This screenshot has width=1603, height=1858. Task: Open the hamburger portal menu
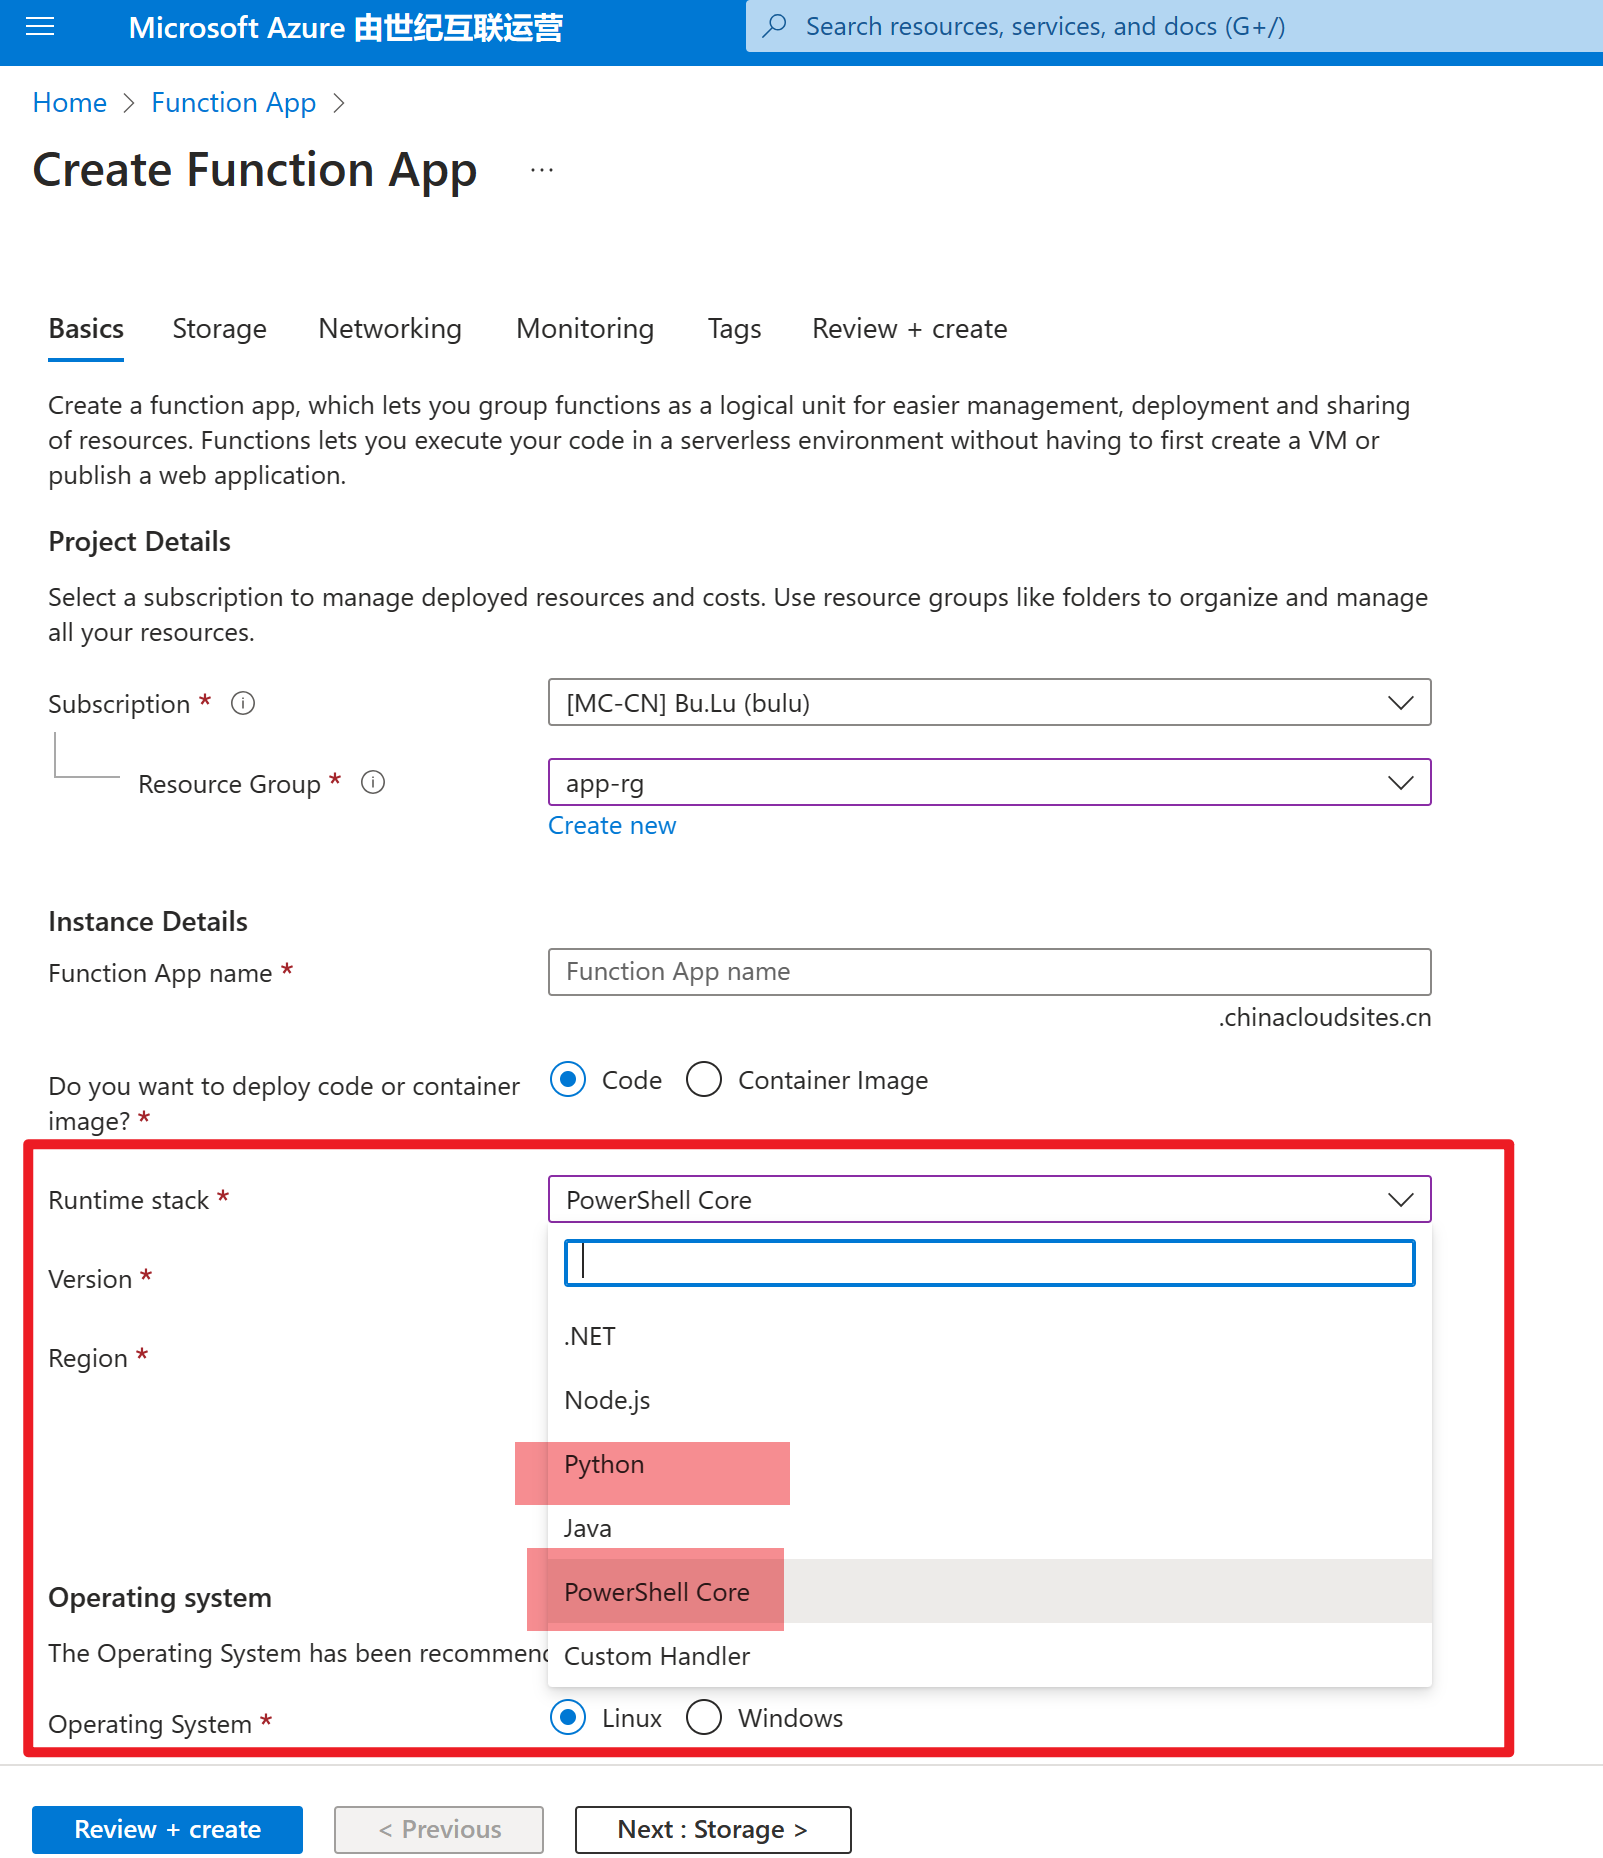pyautogui.click(x=40, y=27)
